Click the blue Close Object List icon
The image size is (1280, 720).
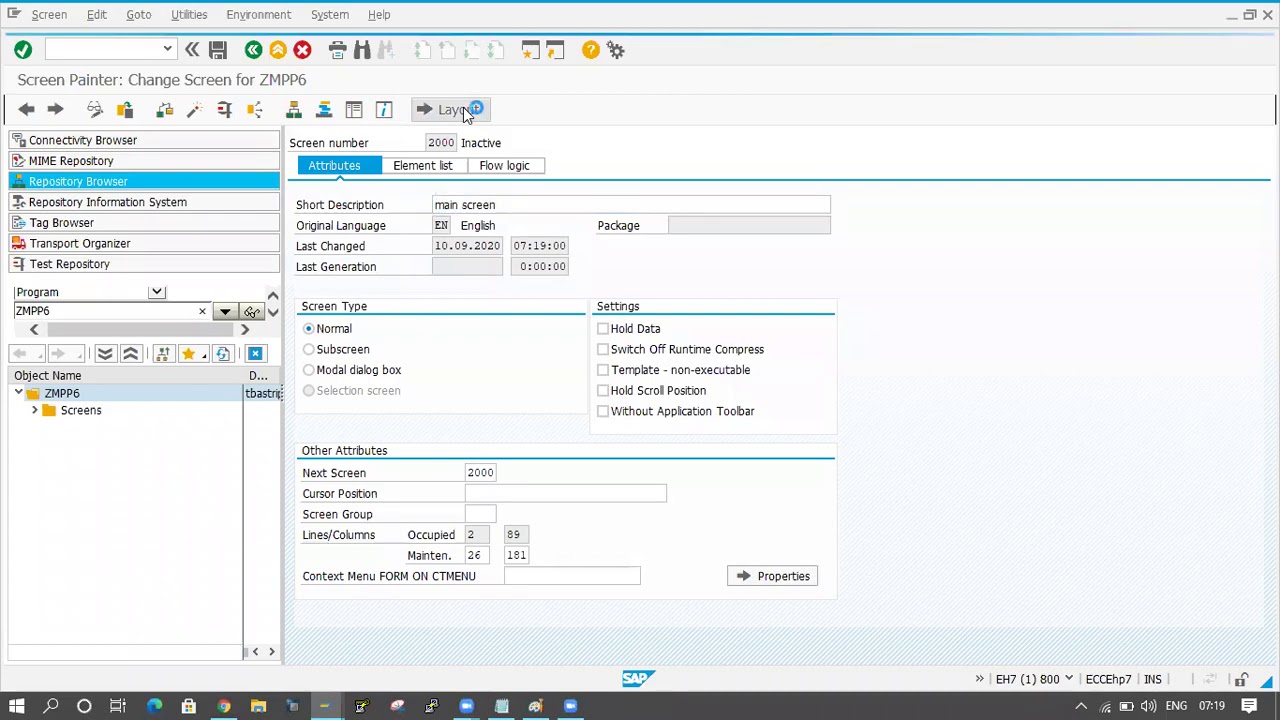[x=255, y=354]
